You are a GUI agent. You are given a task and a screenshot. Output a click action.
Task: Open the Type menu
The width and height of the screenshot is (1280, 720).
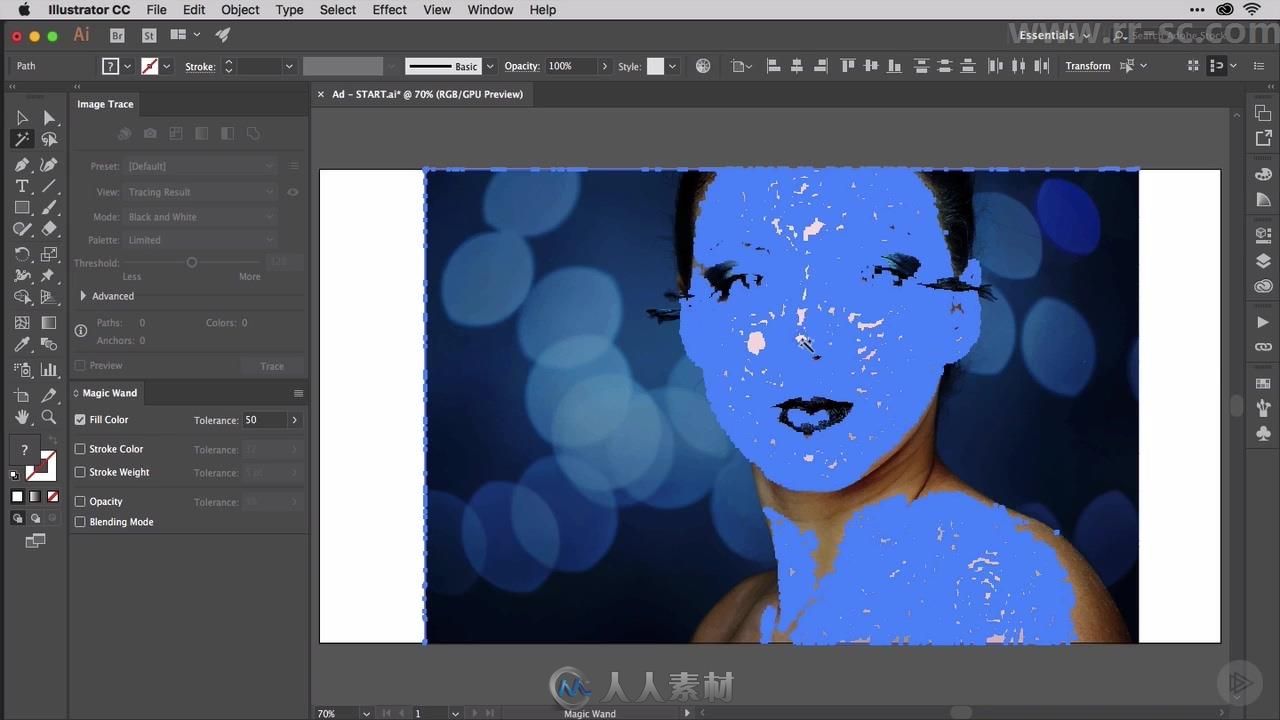289,10
